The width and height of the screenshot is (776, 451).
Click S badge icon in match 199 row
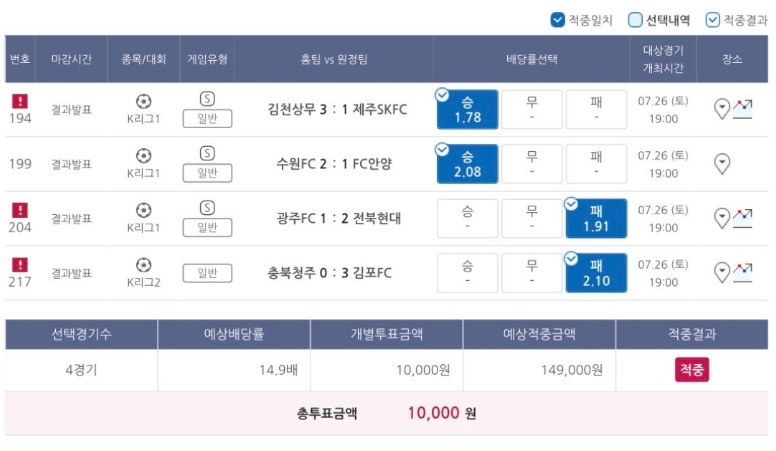click(x=207, y=153)
